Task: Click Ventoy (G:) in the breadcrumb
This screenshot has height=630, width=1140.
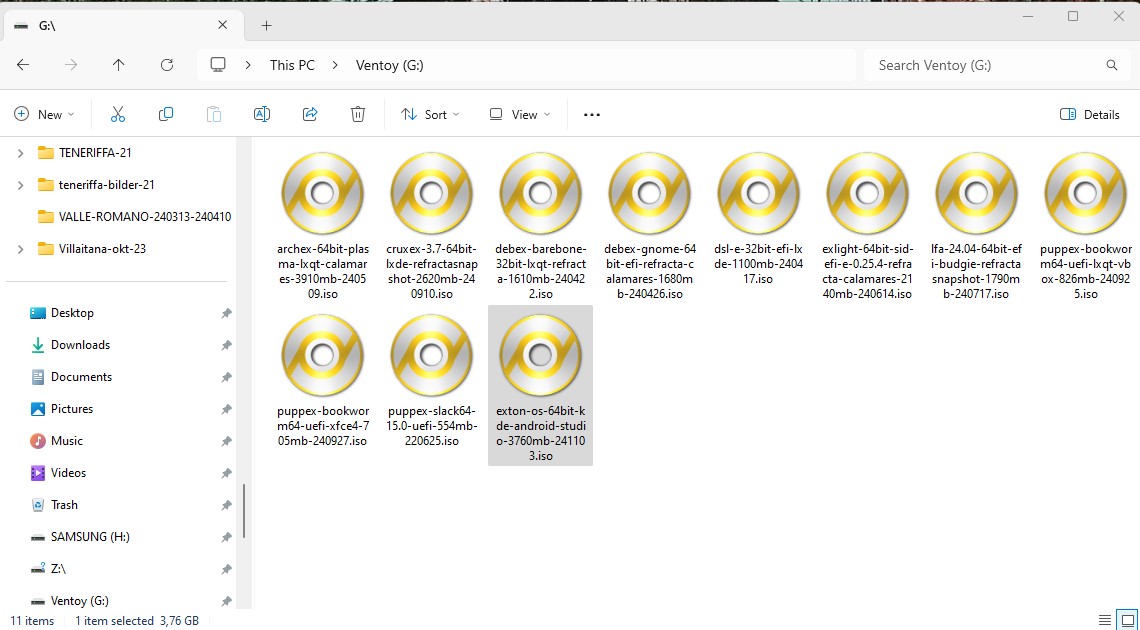Action: coord(390,65)
